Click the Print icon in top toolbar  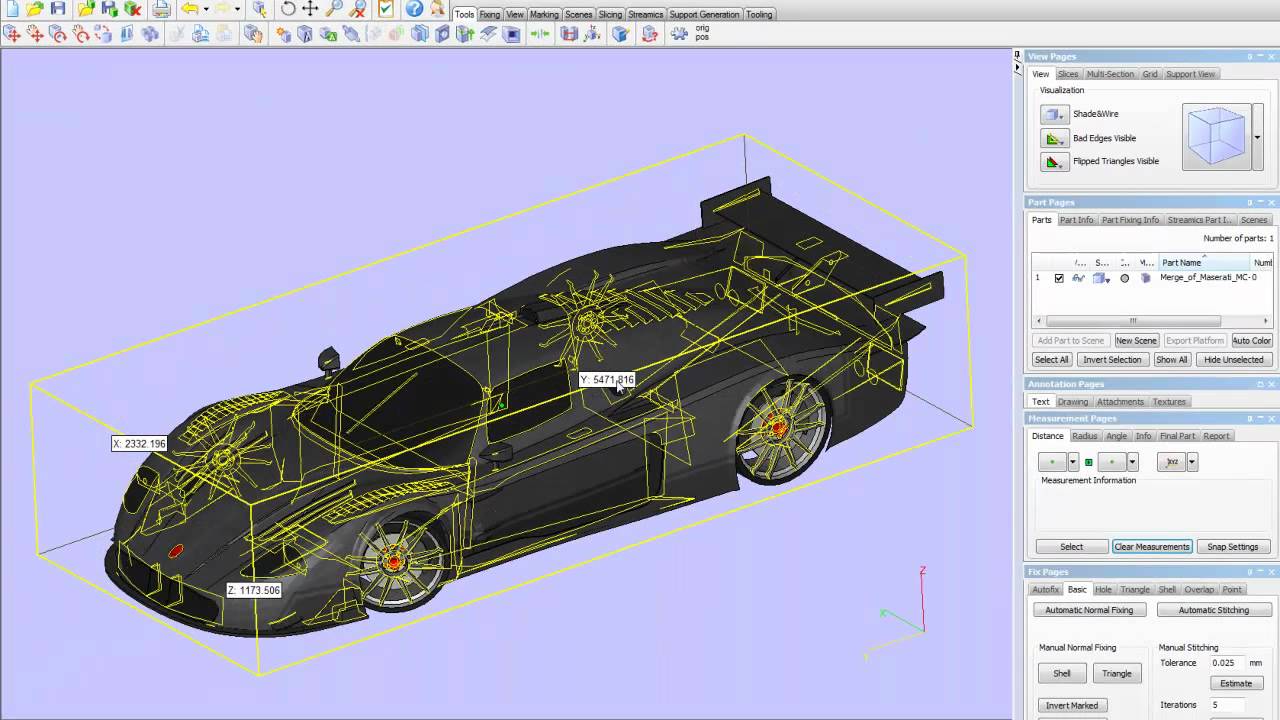(161, 9)
